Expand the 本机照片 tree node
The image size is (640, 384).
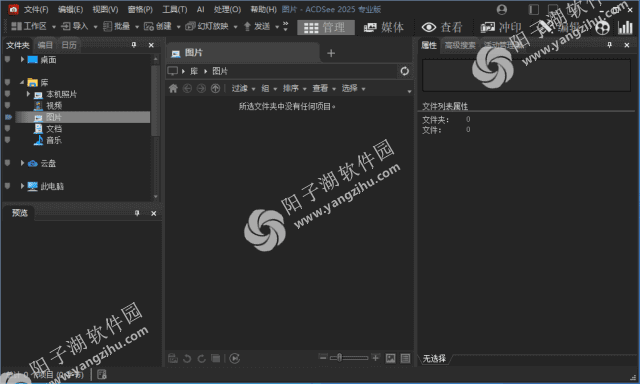[28, 94]
